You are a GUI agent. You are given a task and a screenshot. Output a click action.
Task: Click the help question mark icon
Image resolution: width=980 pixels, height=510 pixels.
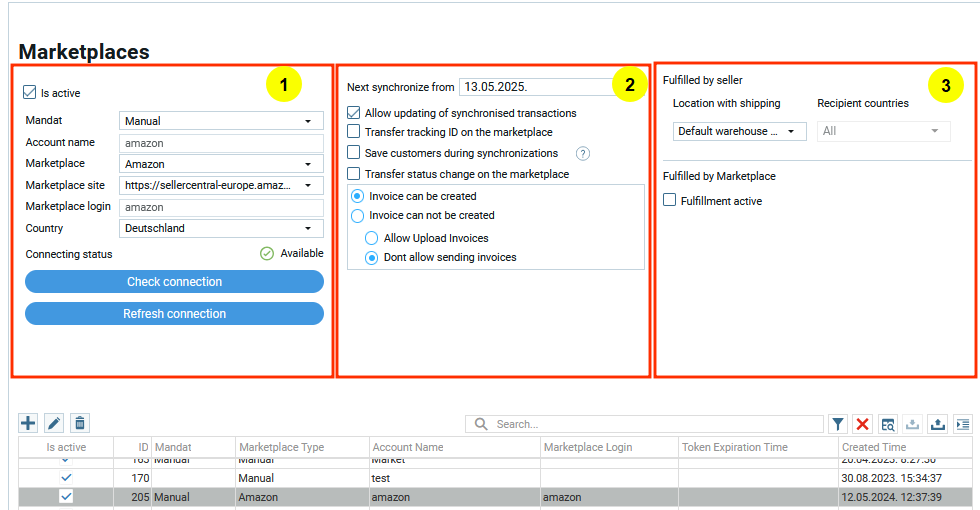(584, 154)
